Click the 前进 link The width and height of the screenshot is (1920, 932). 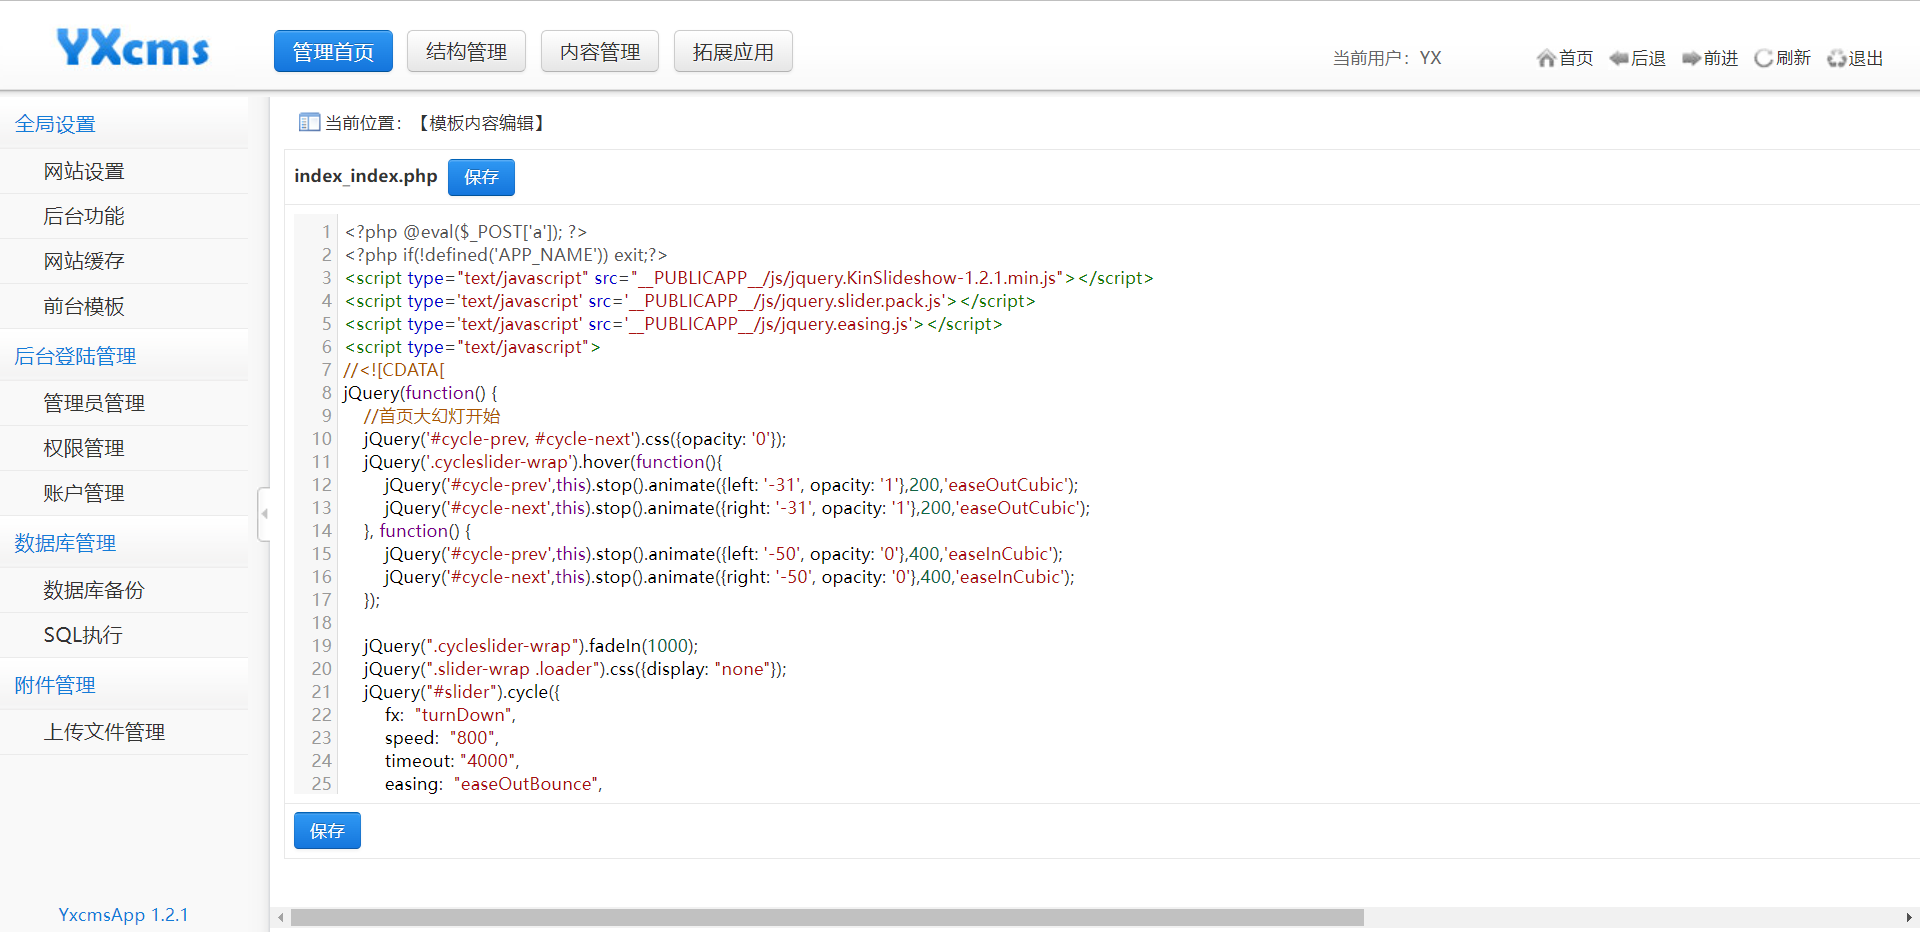[1721, 58]
